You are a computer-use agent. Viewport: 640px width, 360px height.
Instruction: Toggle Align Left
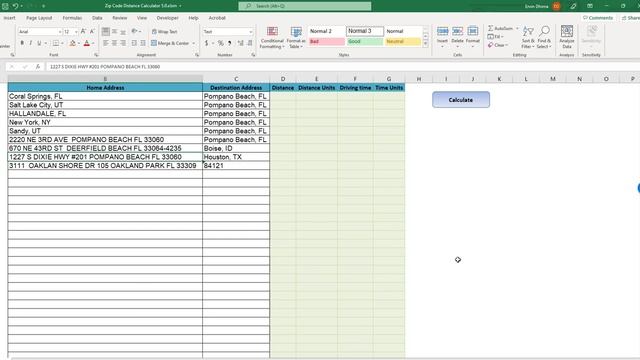pos(106,43)
